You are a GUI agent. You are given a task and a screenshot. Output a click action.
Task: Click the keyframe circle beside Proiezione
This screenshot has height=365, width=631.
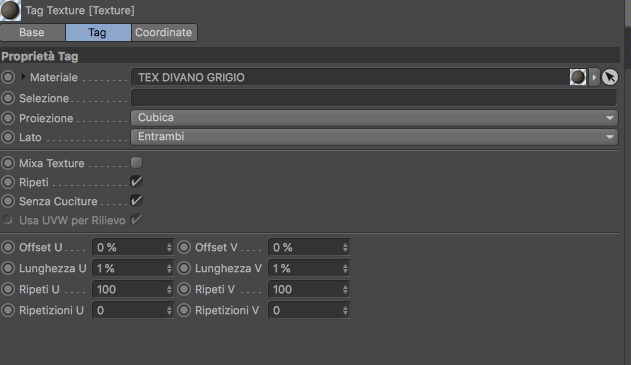click(x=8, y=118)
